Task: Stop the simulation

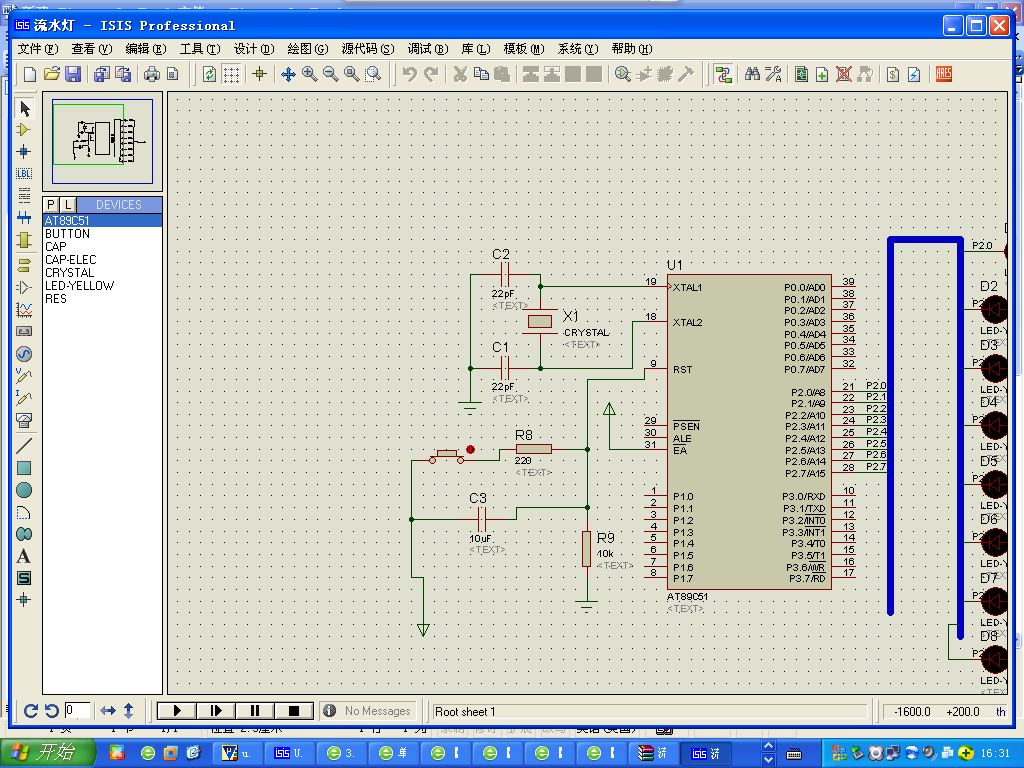Action: [293, 711]
